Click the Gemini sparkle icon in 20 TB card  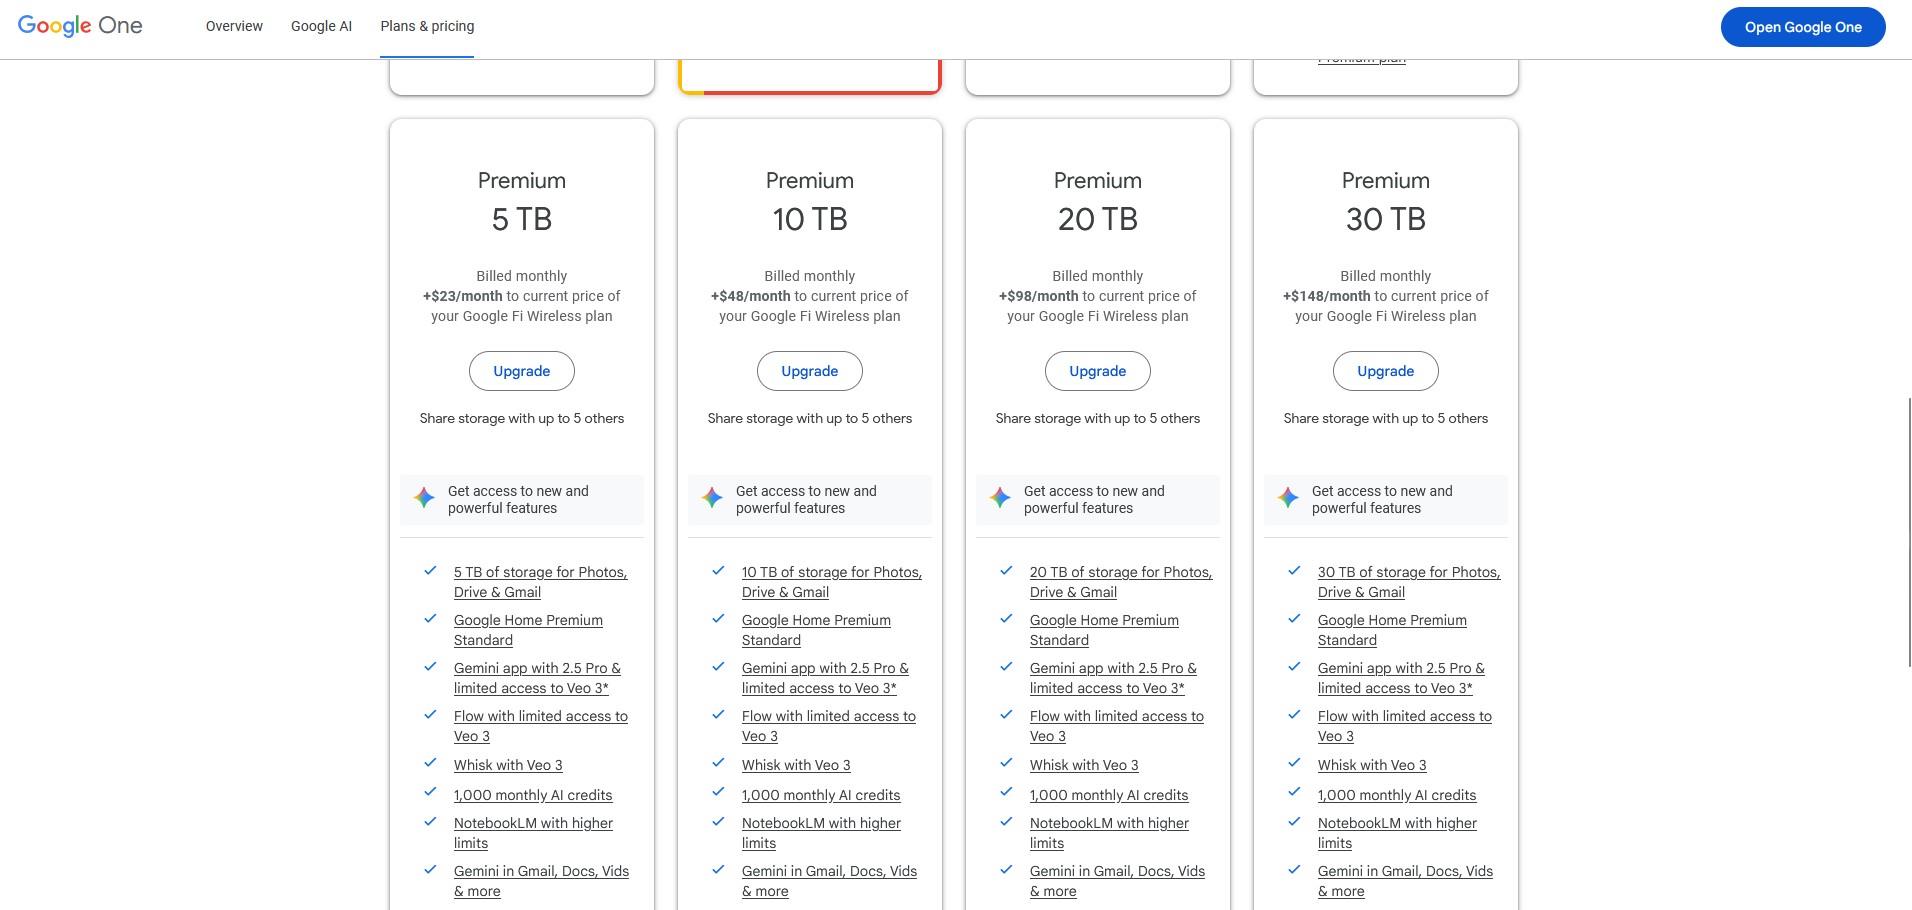(1000, 498)
